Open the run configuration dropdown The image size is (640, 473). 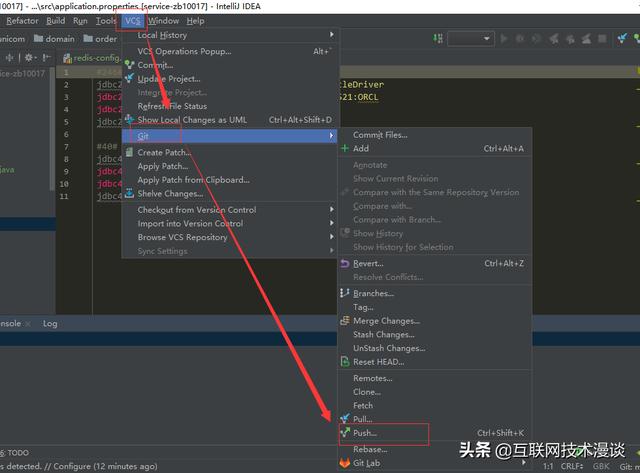471,39
